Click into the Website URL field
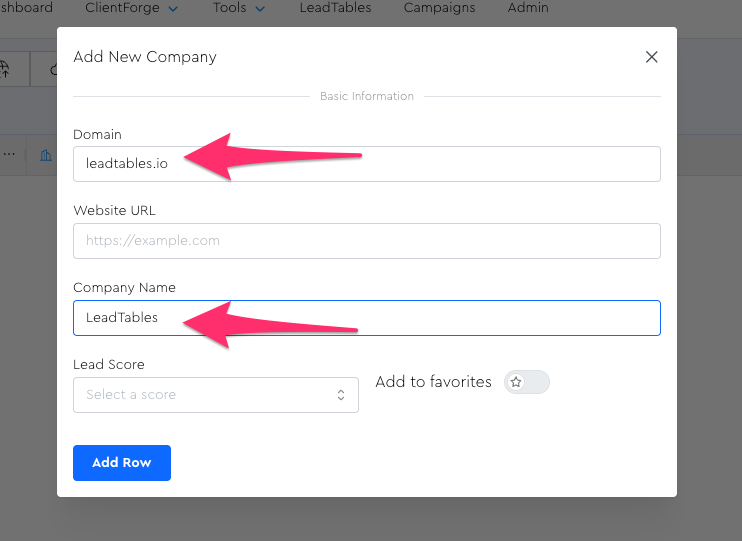This screenshot has width=742, height=541. click(x=366, y=241)
